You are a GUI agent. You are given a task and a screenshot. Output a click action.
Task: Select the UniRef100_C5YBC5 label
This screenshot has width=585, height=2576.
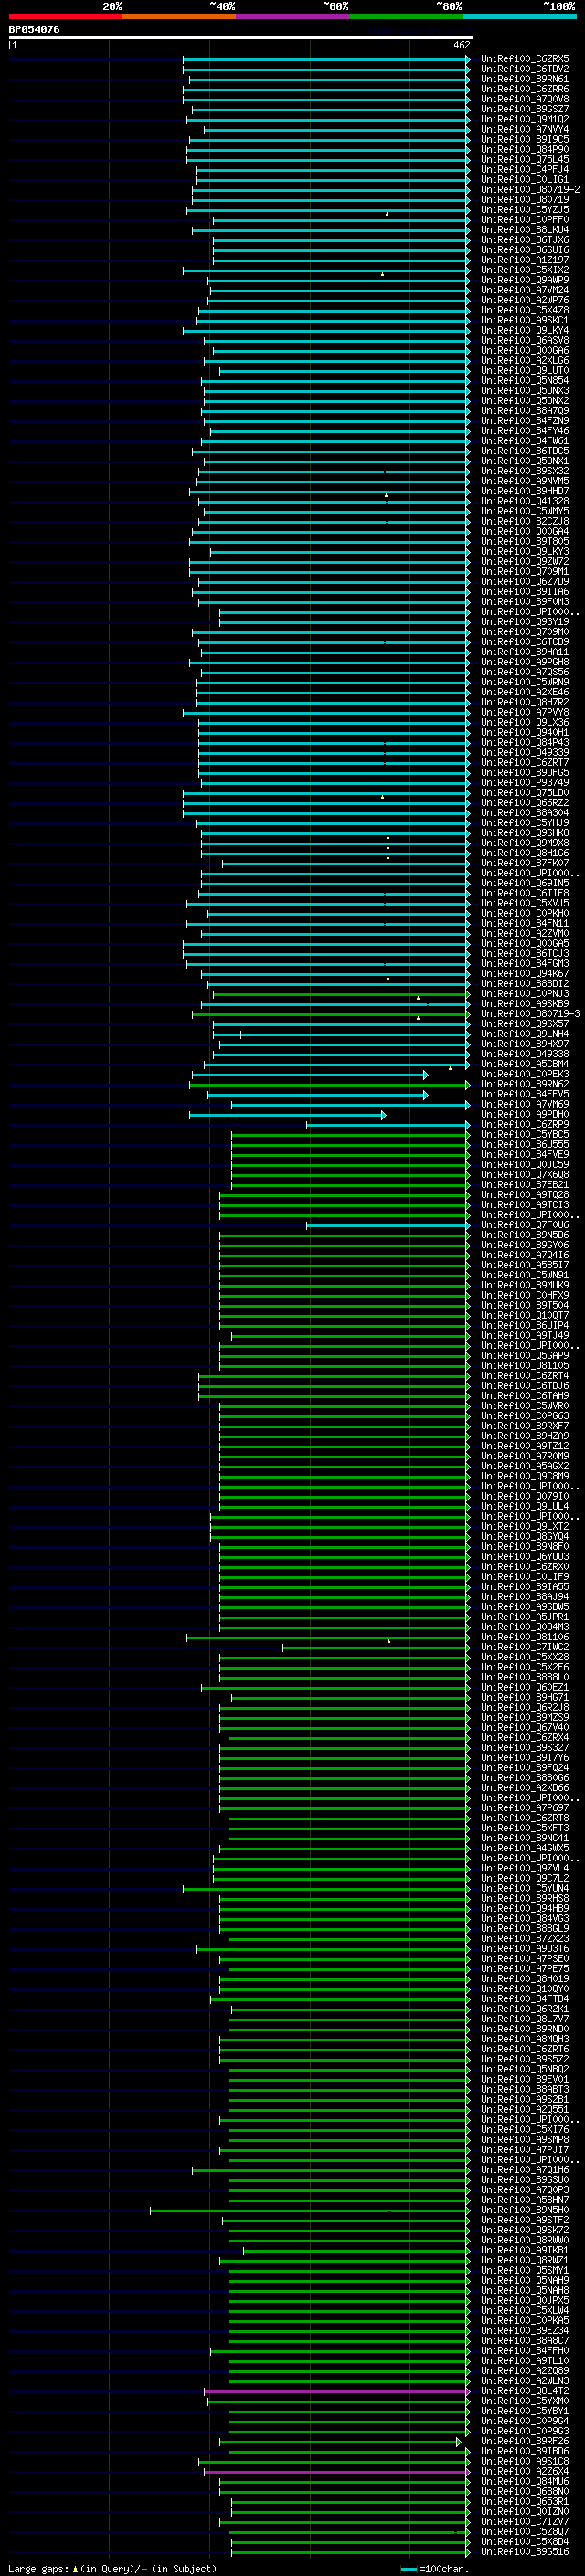(x=525, y=1135)
